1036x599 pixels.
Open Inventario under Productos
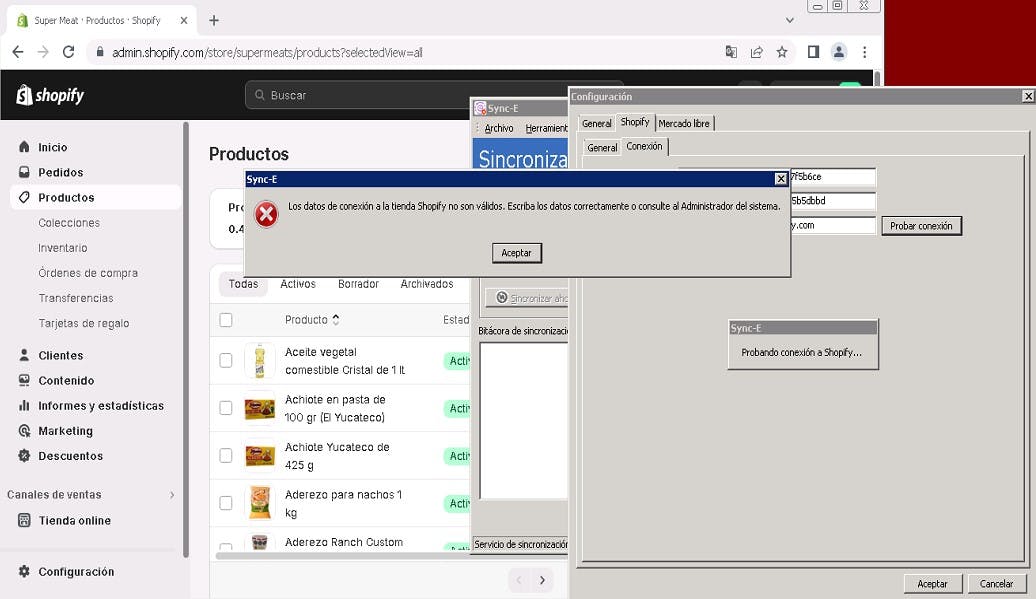pos(63,248)
